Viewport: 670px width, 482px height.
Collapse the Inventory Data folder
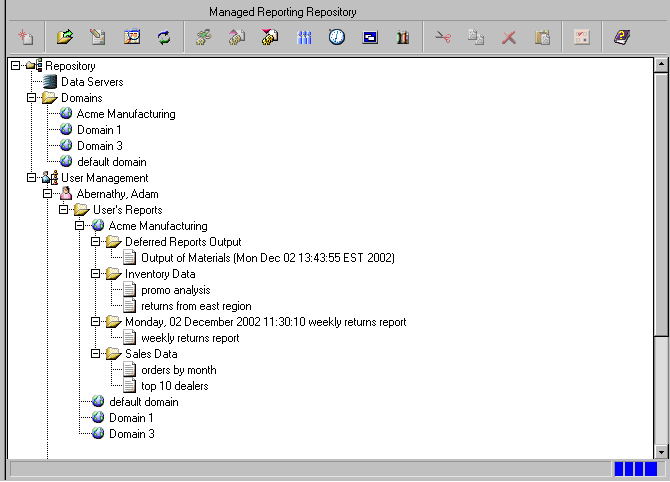click(x=96, y=274)
